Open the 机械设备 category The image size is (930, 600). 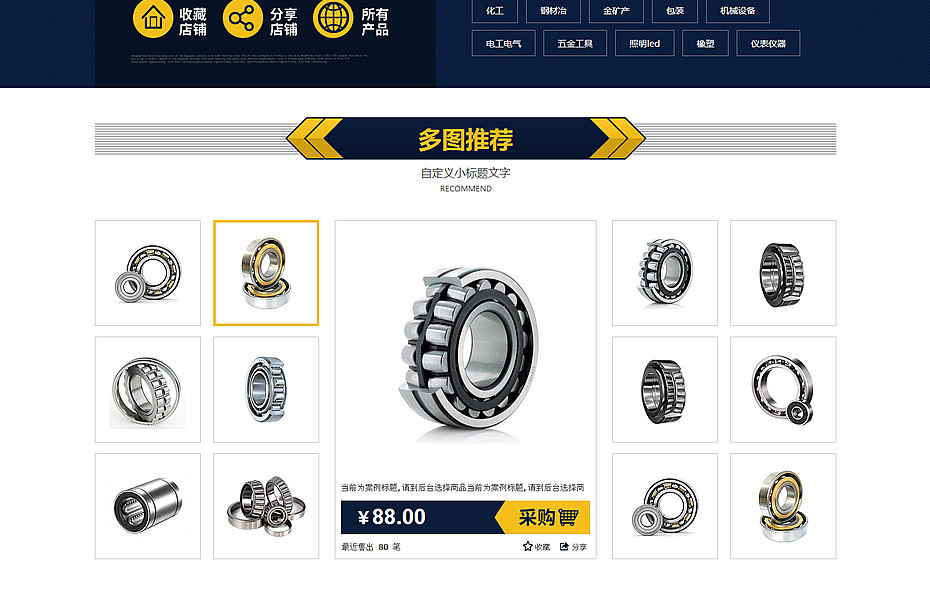coord(738,11)
